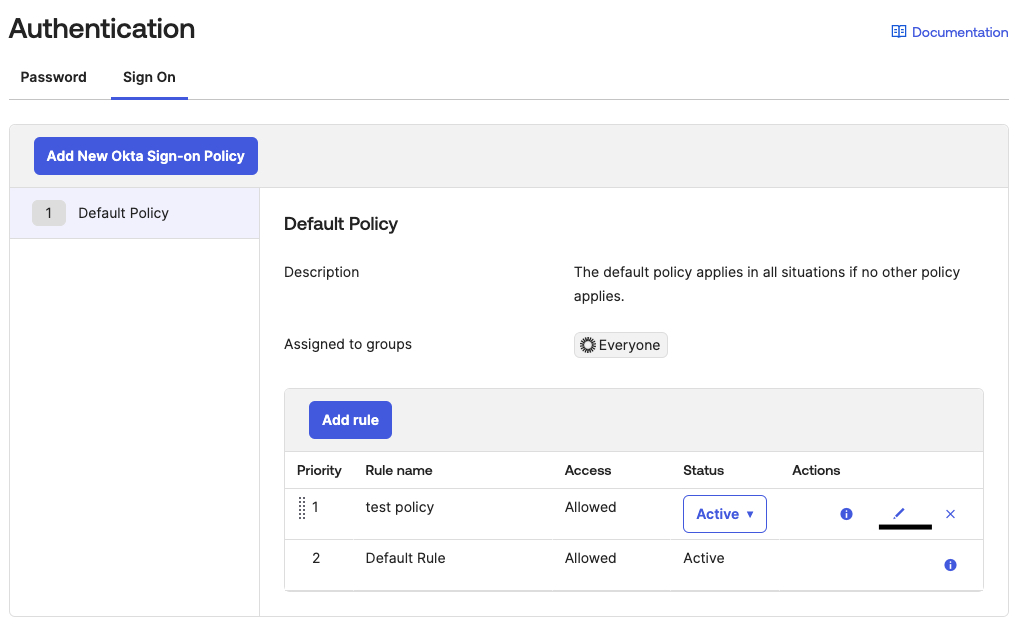Switch to the Password tab

pos(54,77)
